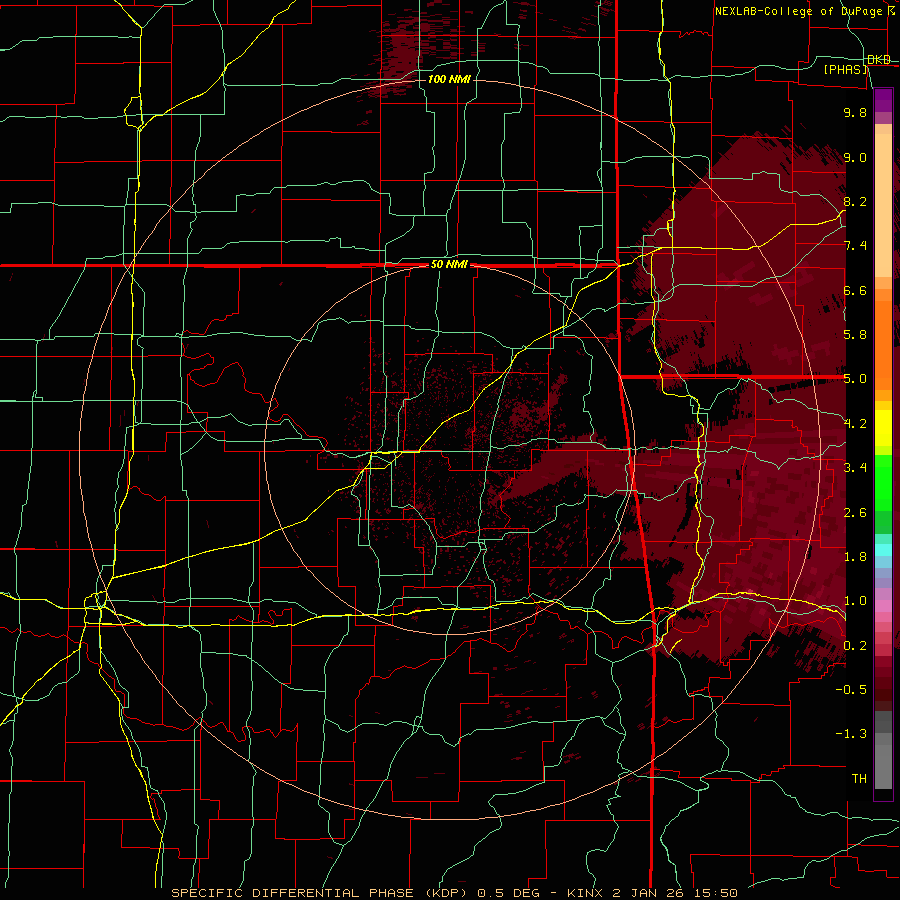The image size is (900, 900).
Task: Click the -0.5 legend value
Action: [x=851, y=690]
